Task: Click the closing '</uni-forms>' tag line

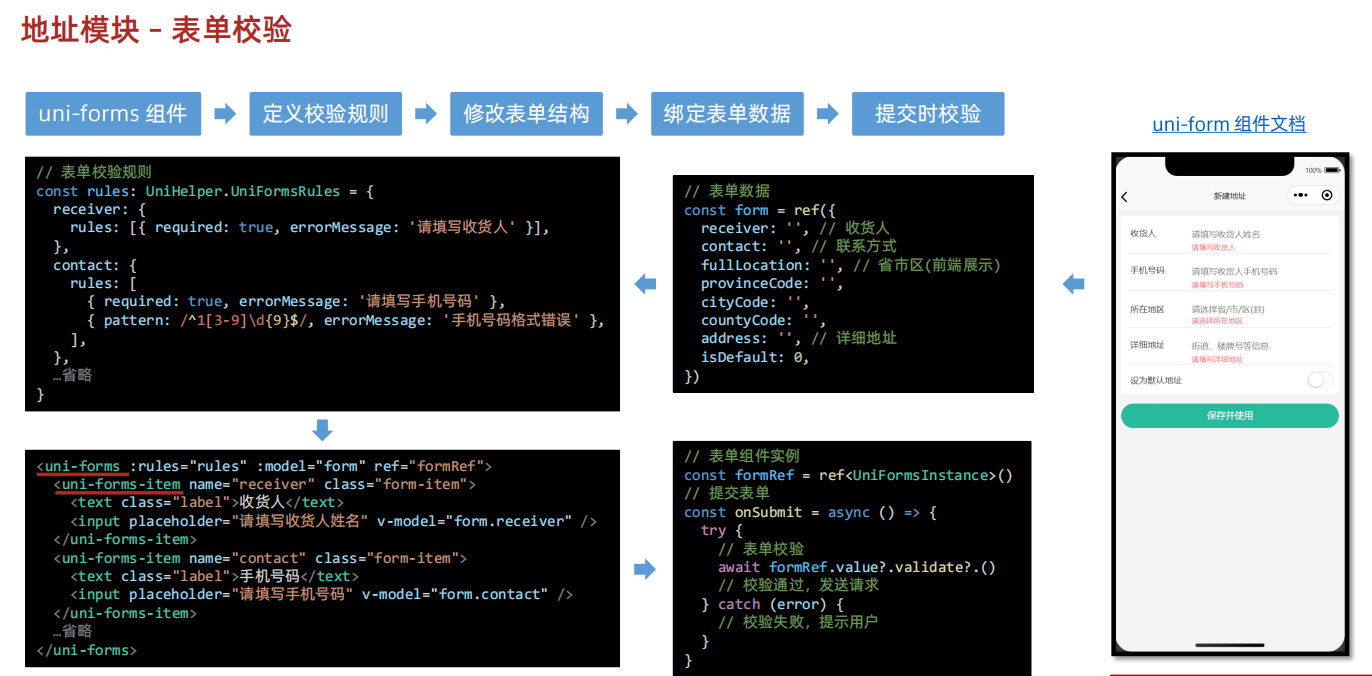Action: pyautogui.click(x=86, y=650)
